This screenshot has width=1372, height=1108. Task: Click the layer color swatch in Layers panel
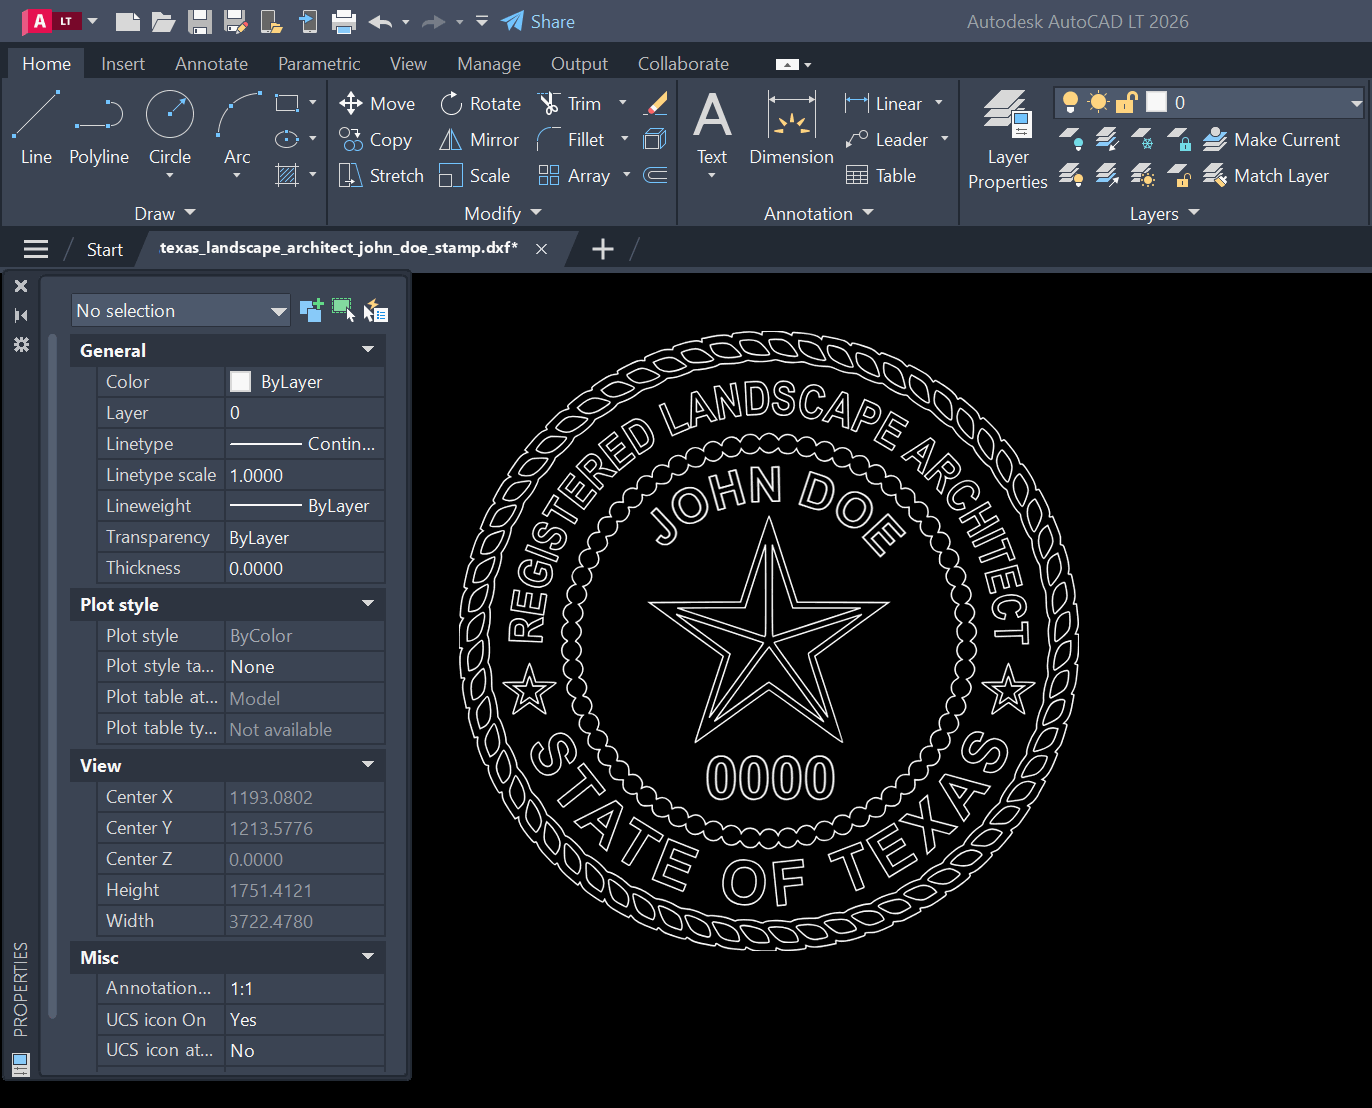coord(1156,102)
